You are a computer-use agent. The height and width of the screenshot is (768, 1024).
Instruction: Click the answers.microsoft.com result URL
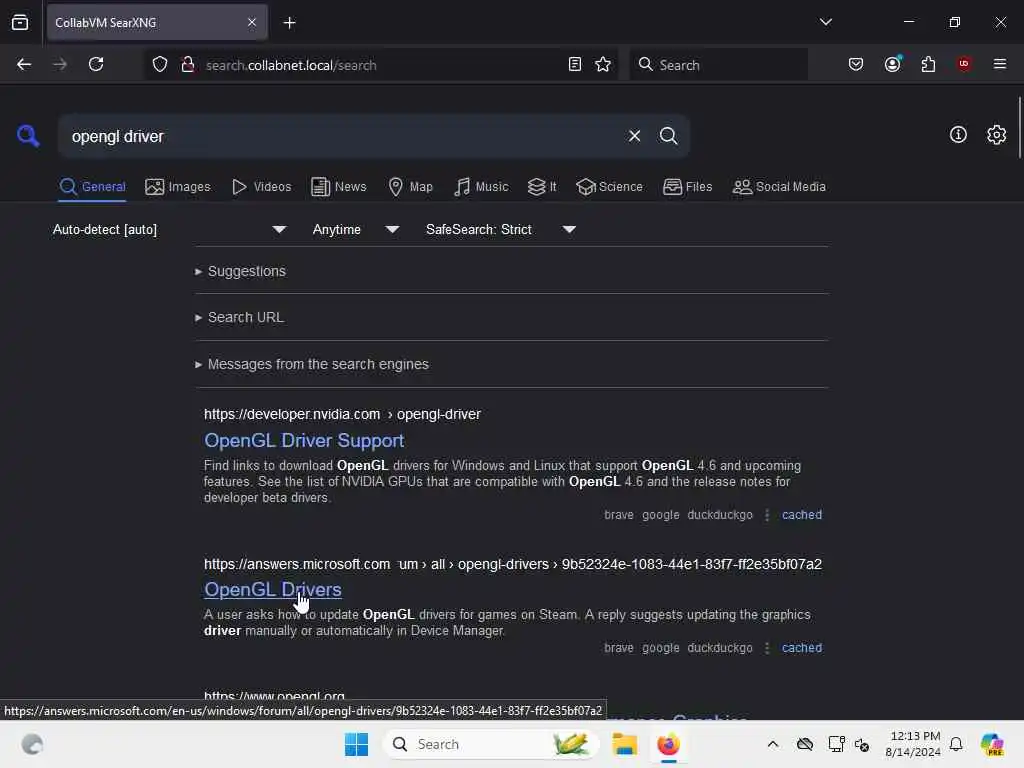pos(513,564)
